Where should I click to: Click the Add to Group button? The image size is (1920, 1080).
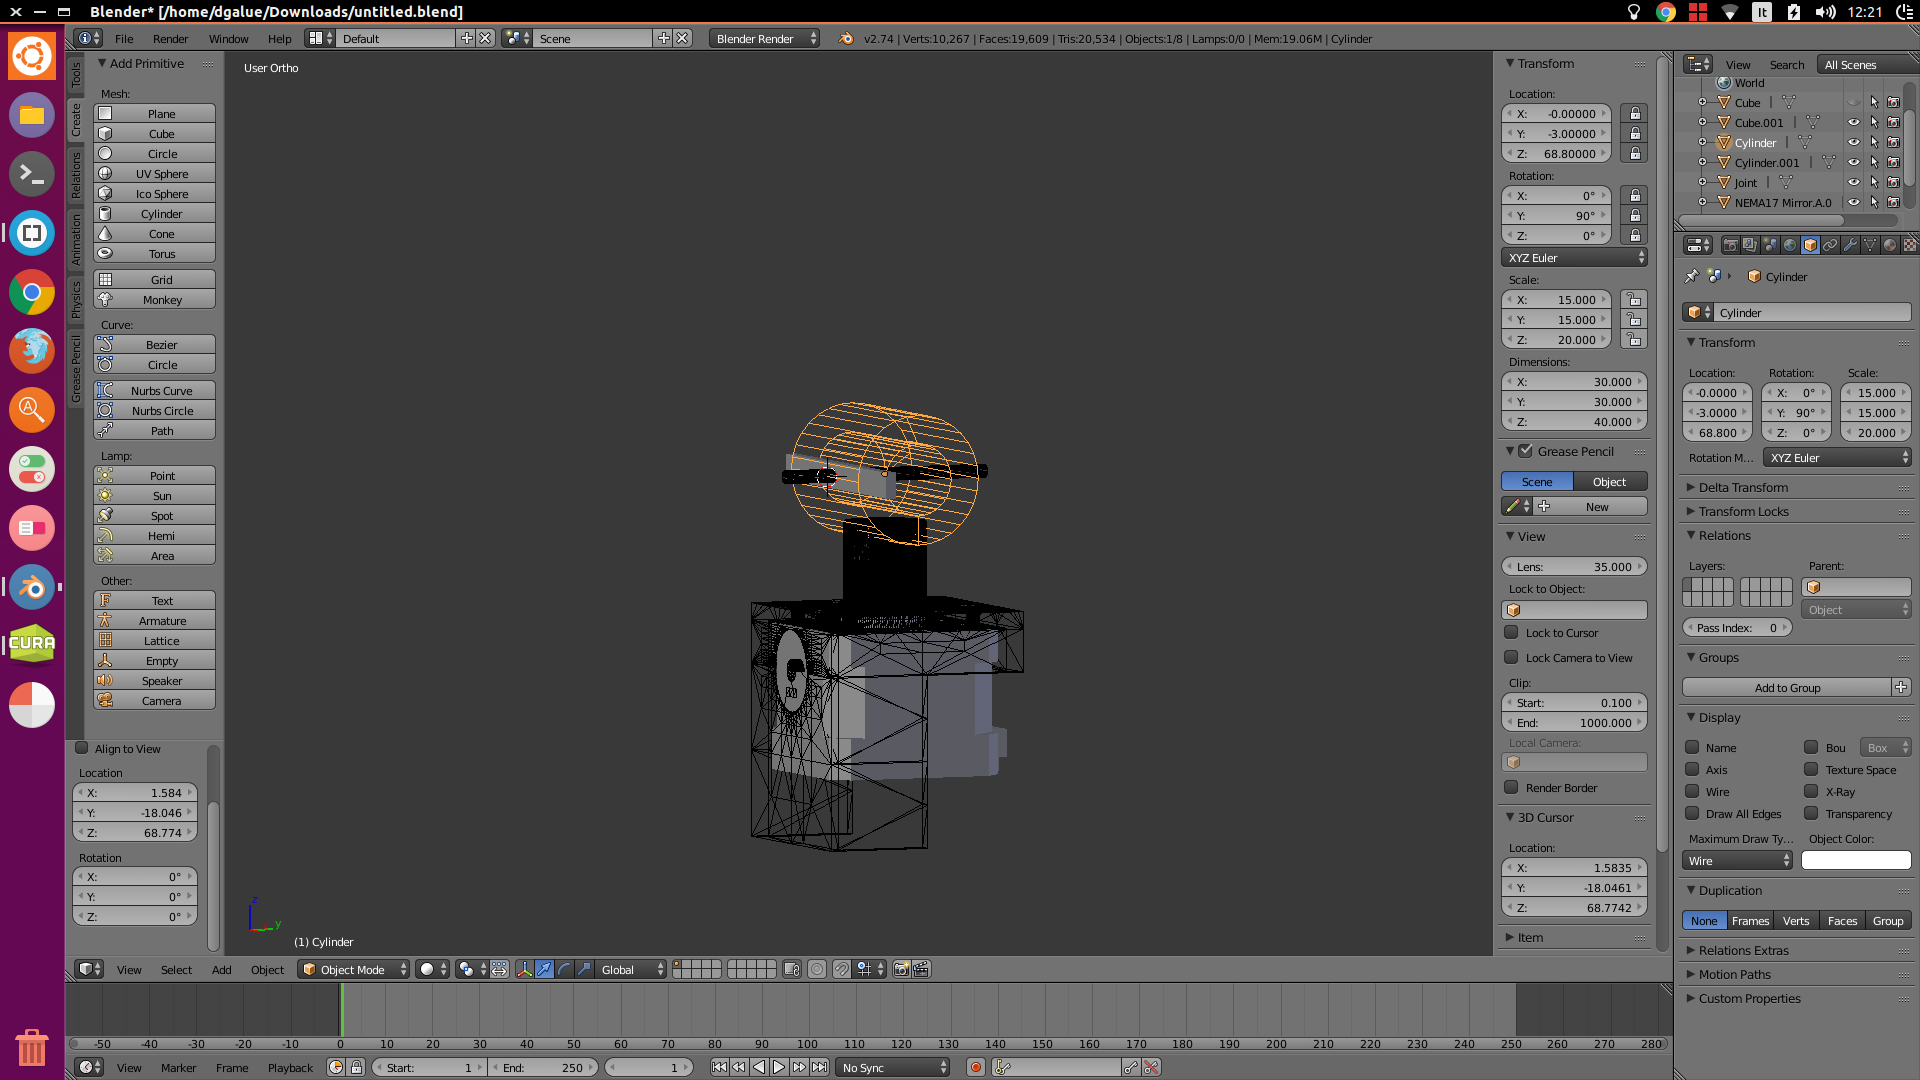[x=1787, y=687]
